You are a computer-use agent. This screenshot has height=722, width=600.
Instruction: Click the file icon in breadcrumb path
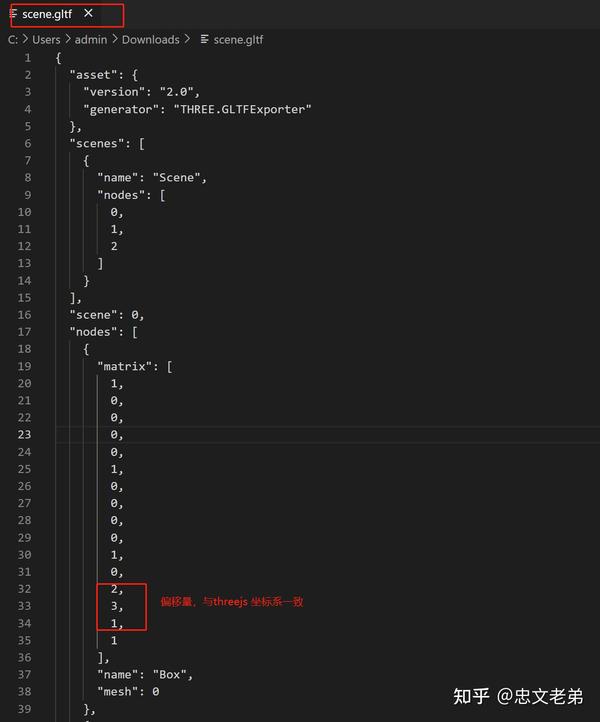pos(204,40)
